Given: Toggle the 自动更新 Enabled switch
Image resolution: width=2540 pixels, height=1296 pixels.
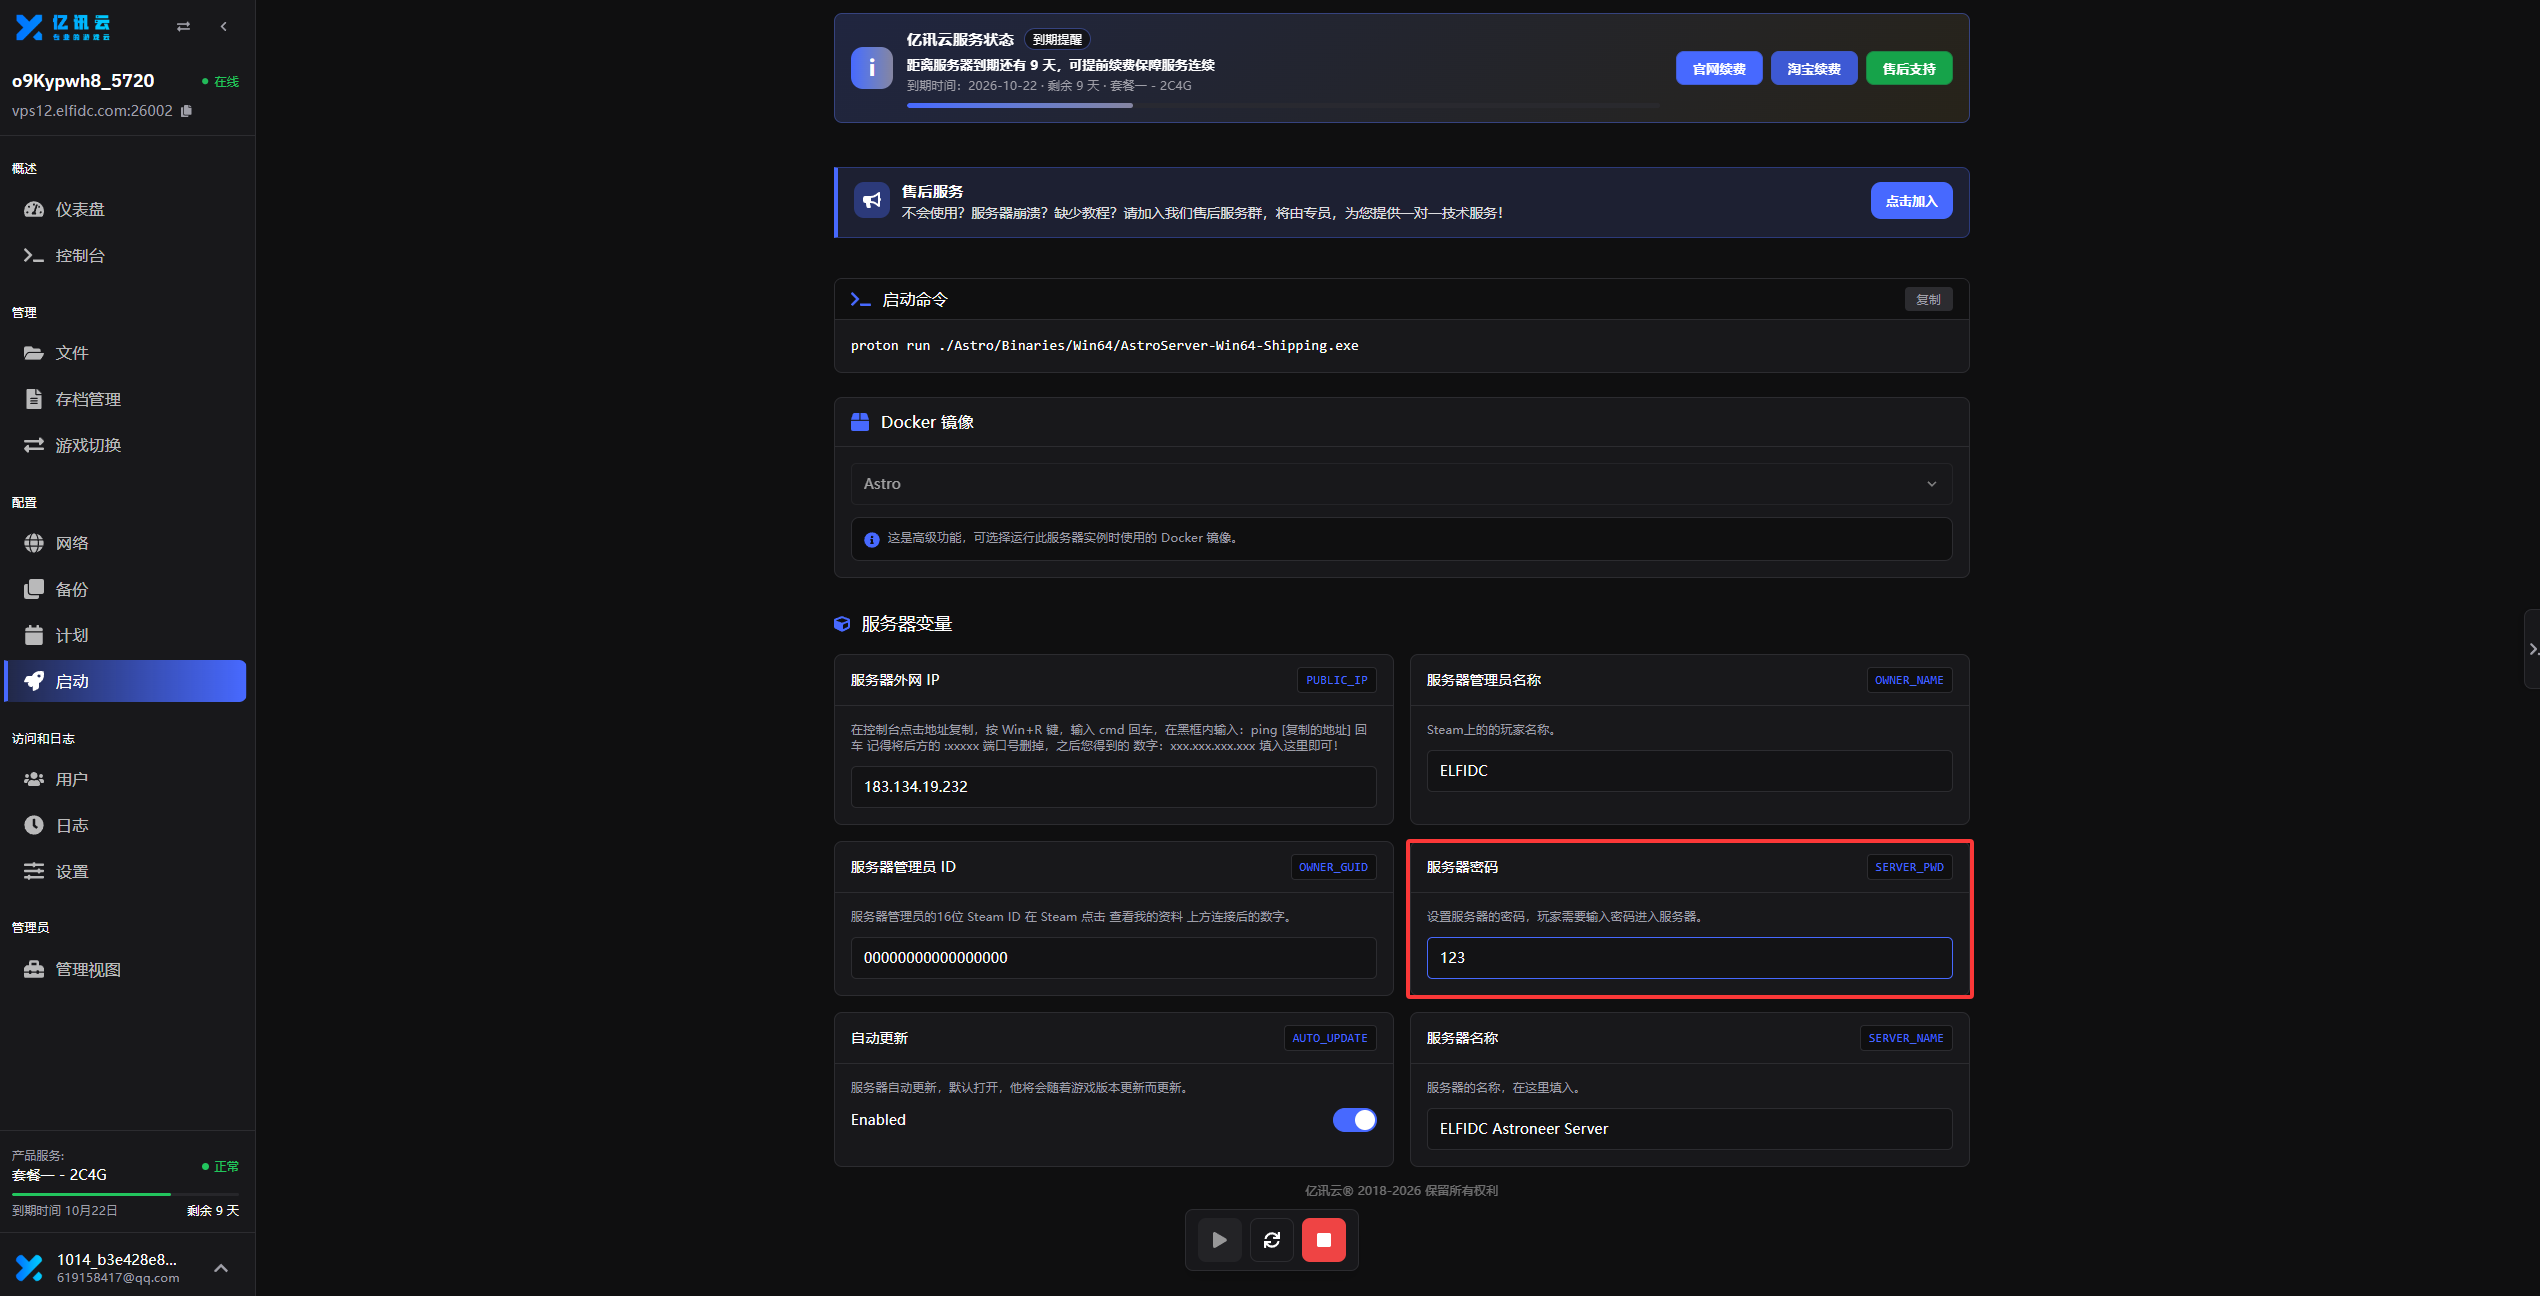Looking at the screenshot, I should tap(1354, 1120).
